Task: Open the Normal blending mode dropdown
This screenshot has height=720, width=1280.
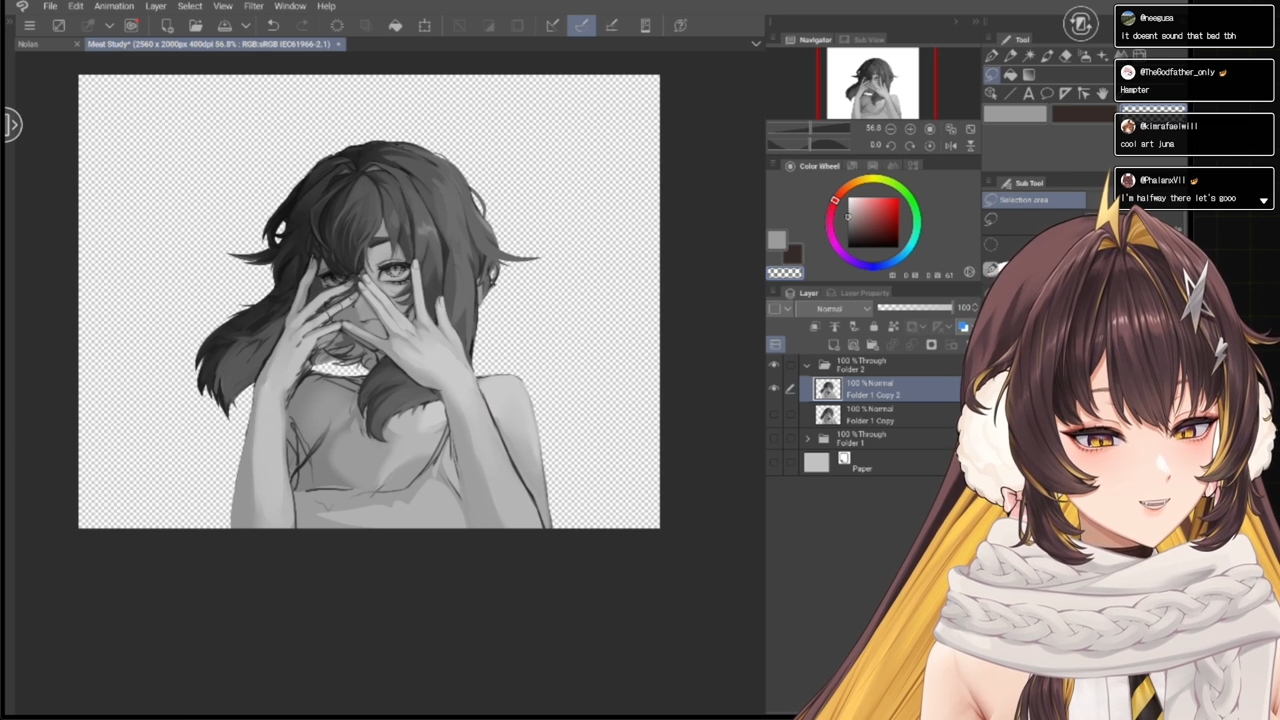Action: tap(835, 308)
